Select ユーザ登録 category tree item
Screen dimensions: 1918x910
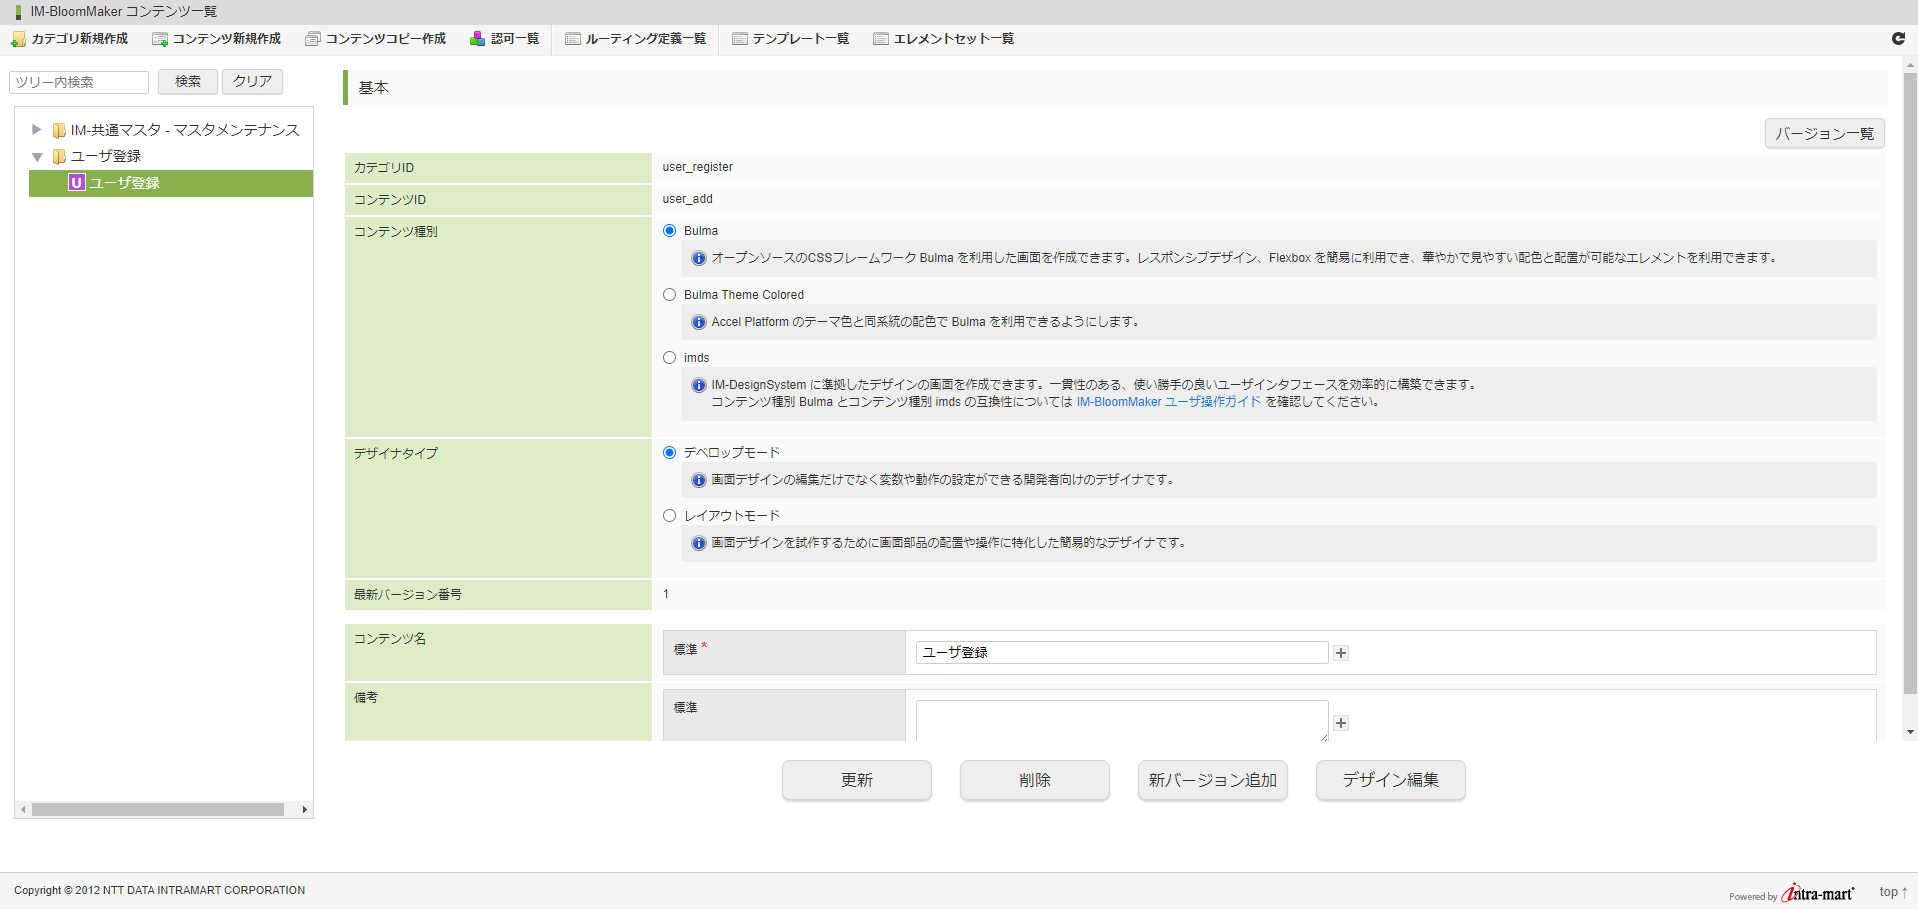(106, 156)
